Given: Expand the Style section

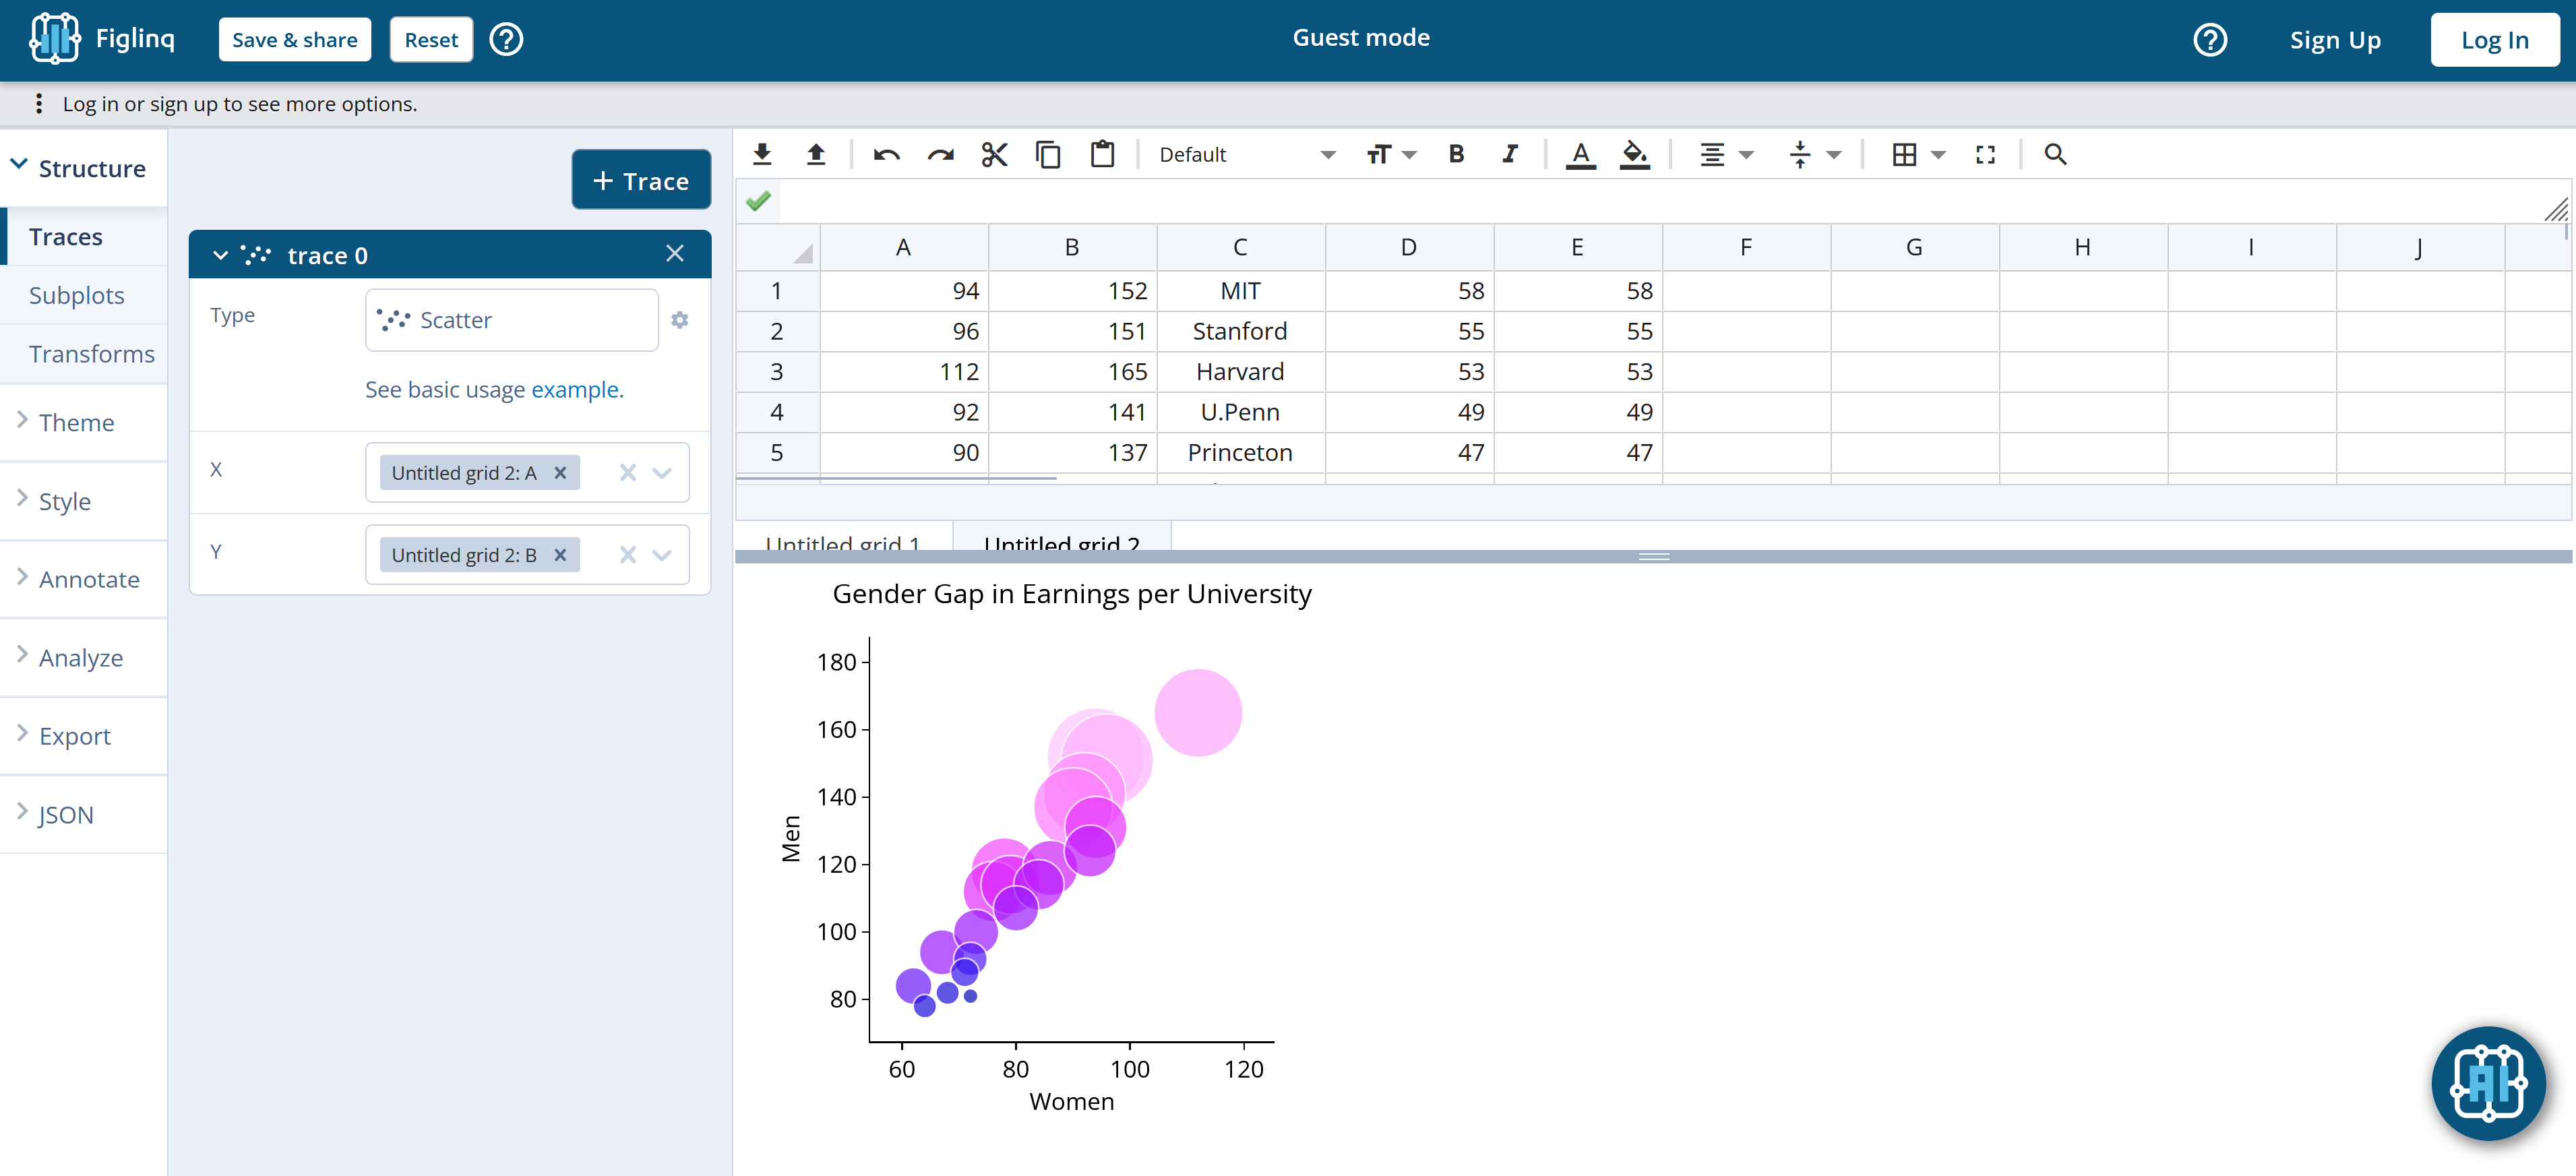Looking at the screenshot, I should (83, 501).
